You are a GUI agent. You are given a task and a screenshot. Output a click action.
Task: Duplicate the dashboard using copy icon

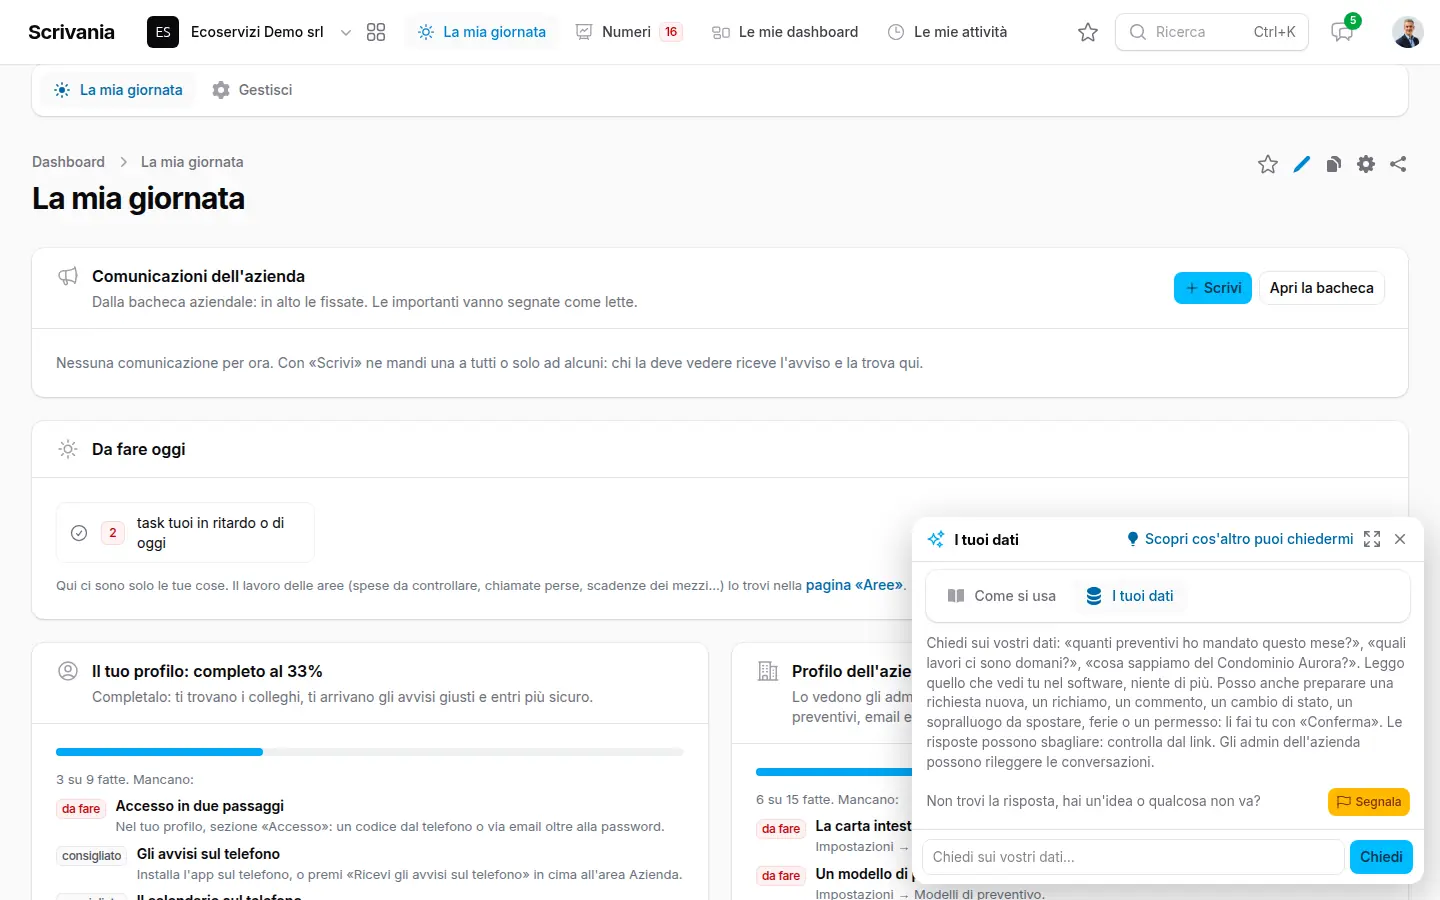coord(1334,164)
